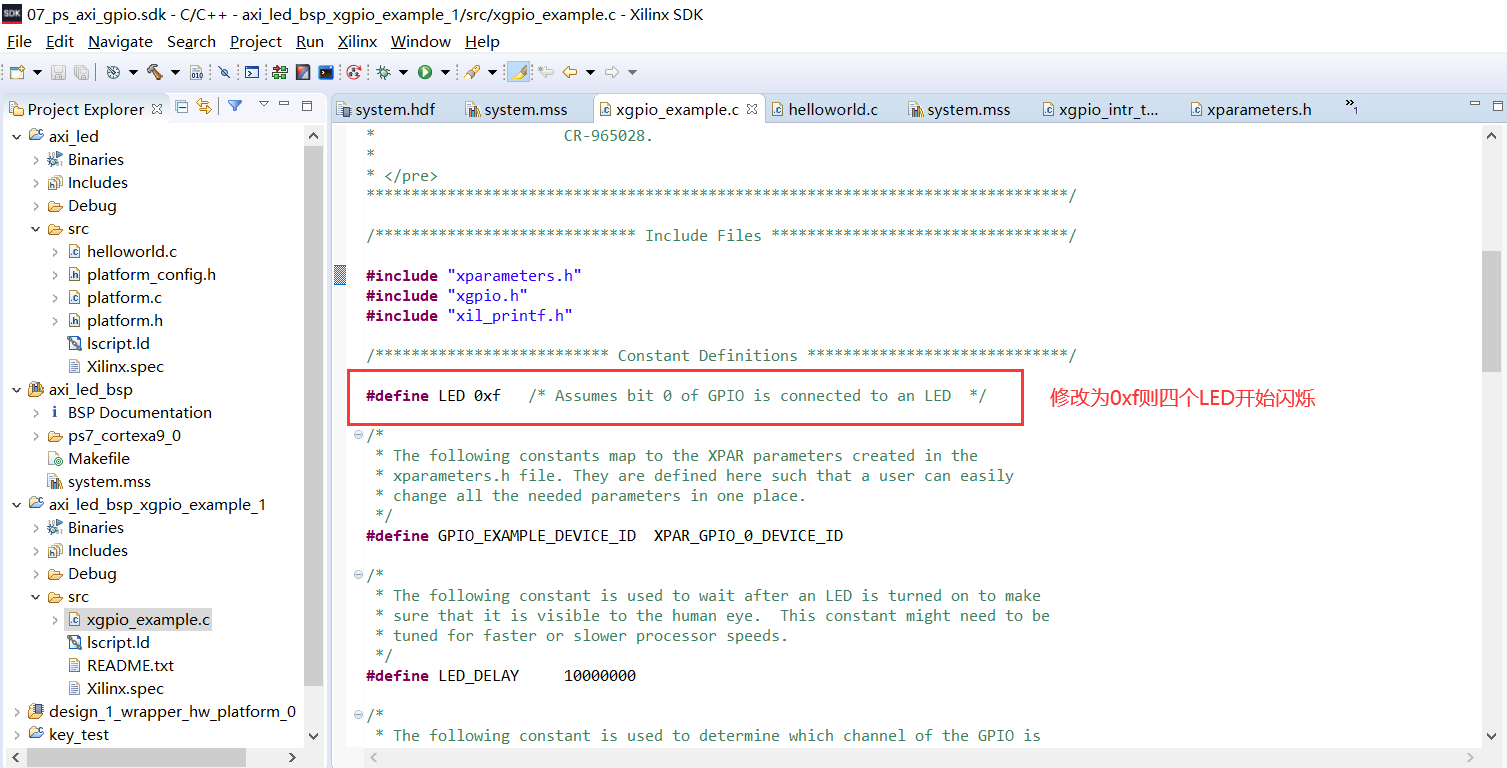
Task: Open dropdown next to Debug bug icon
Action: (x=403, y=72)
